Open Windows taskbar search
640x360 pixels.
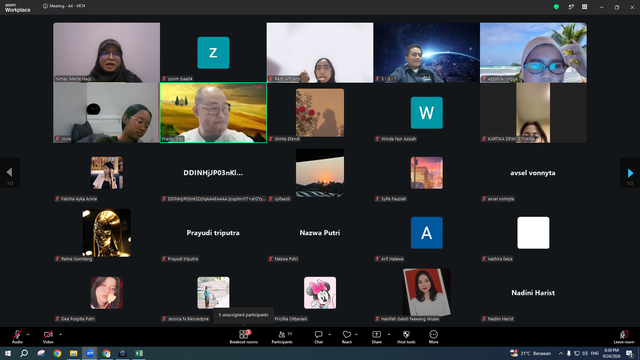(x=24, y=353)
